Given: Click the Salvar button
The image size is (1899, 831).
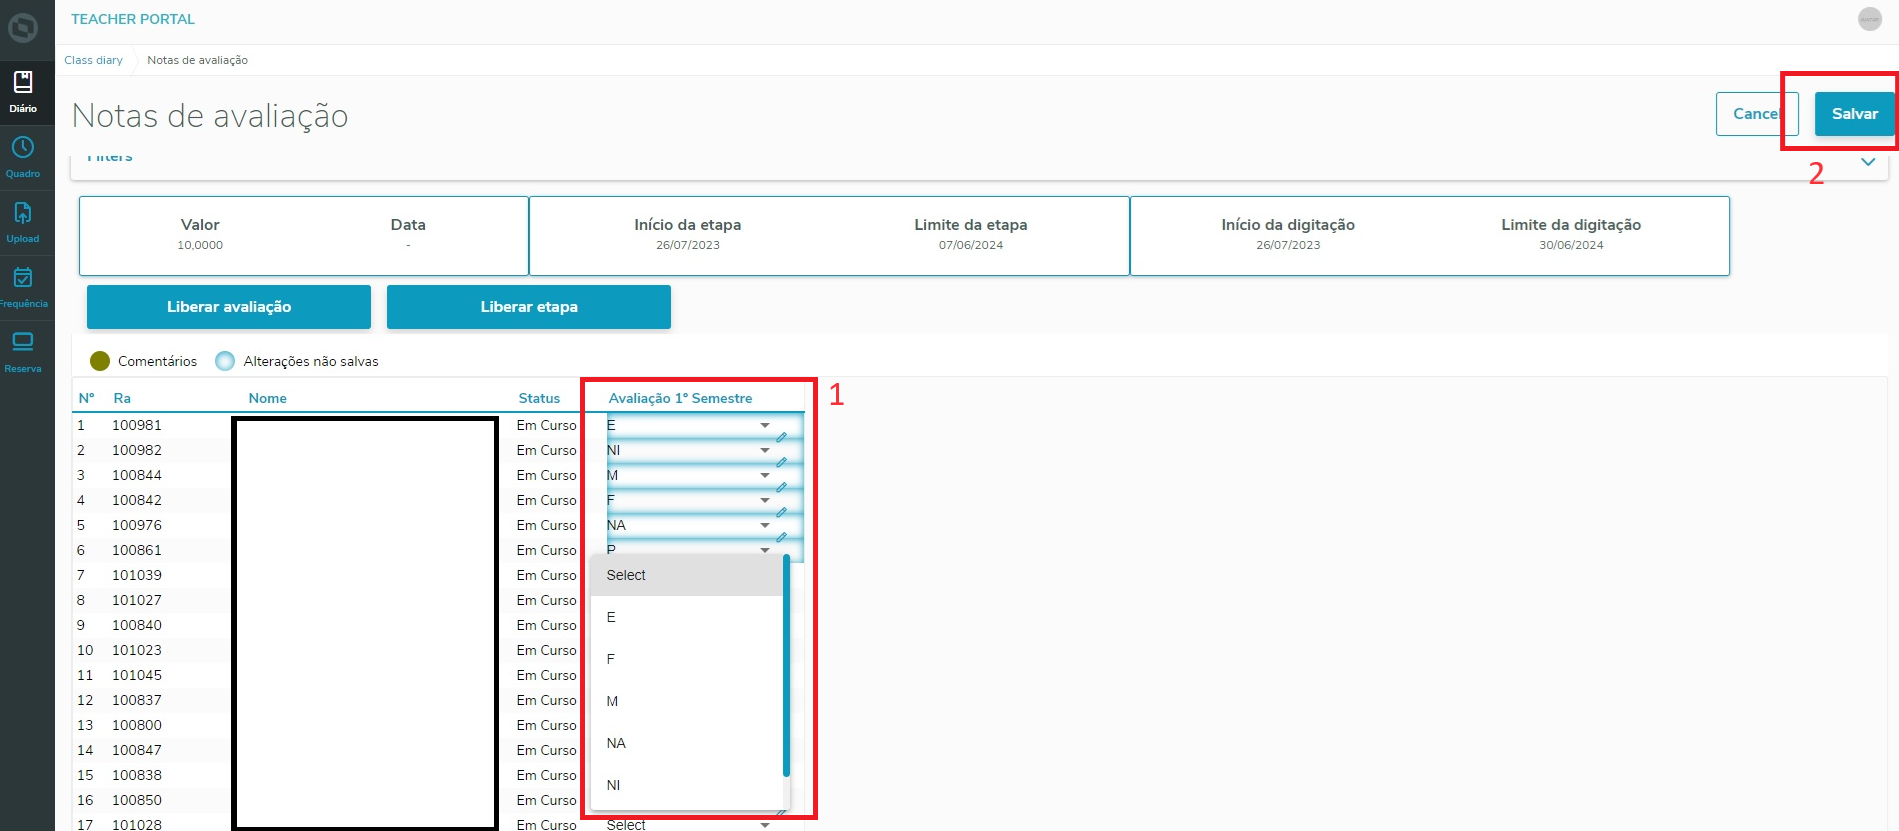Looking at the screenshot, I should coord(1854,114).
